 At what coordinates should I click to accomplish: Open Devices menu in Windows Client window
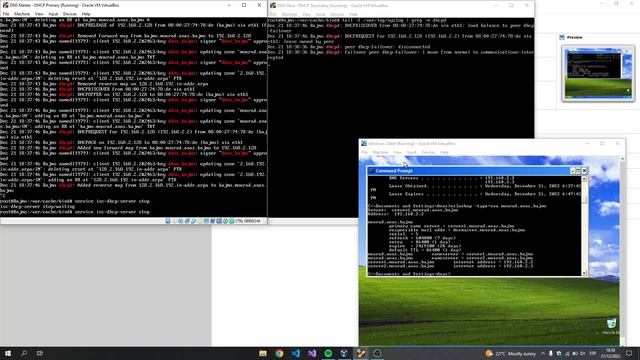click(428, 152)
